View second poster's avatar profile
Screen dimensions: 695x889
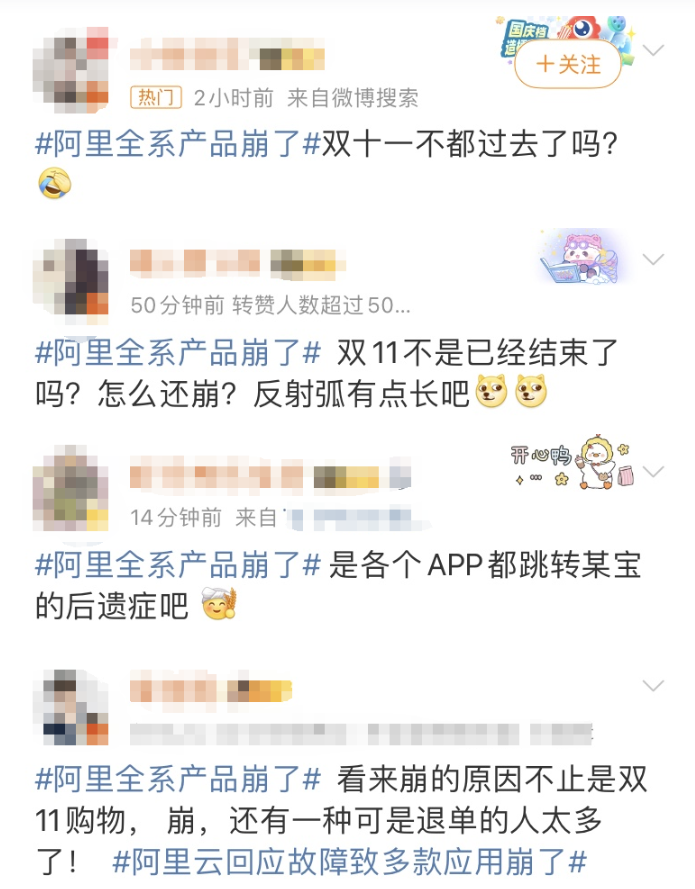click(71, 278)
